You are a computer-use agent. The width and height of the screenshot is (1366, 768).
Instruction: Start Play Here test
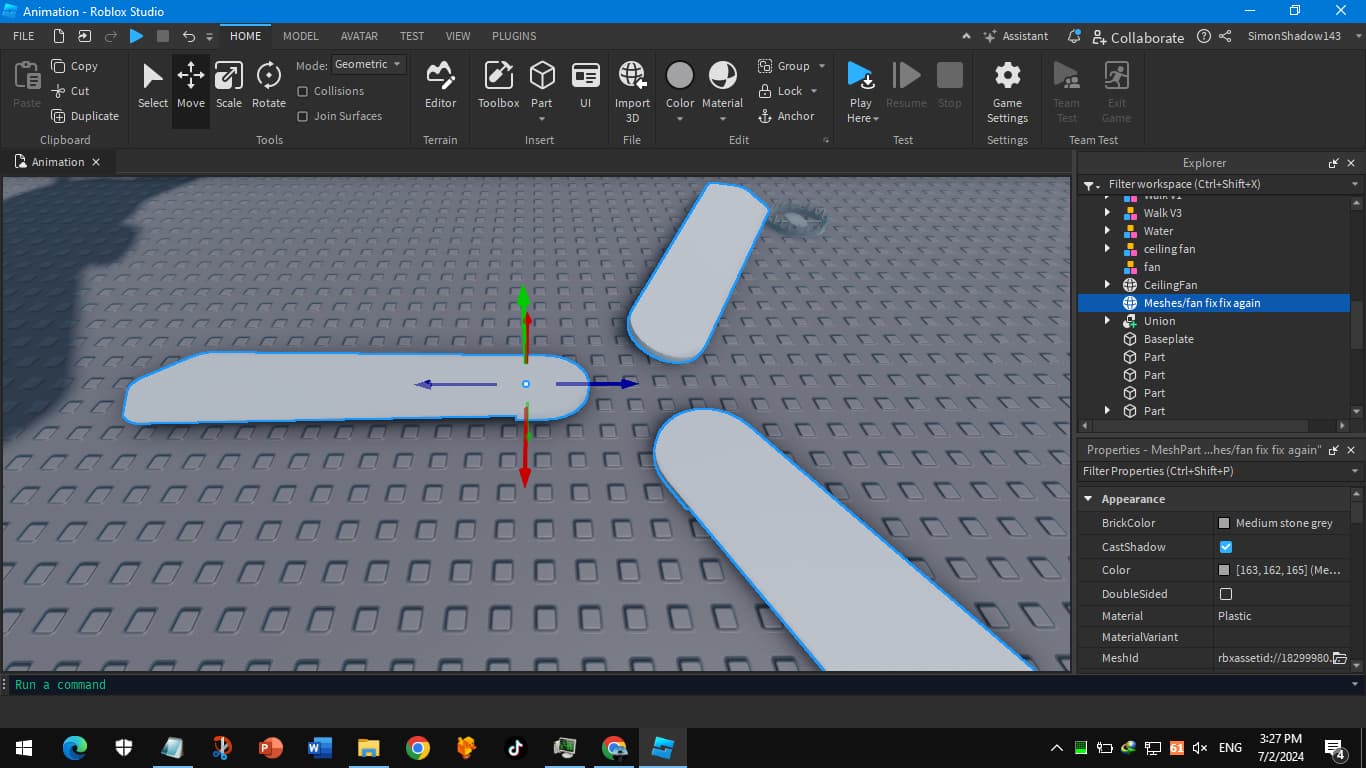860,91
